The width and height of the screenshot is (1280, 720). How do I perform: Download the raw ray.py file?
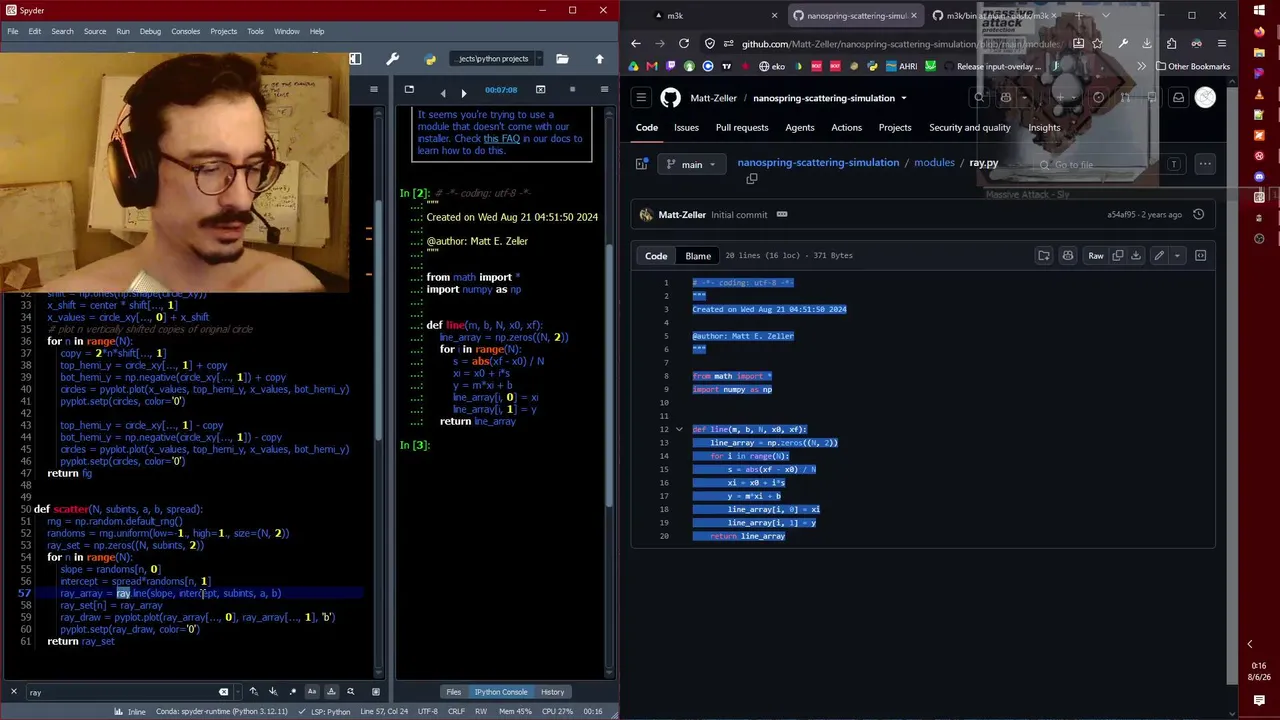click(1136, 256)
